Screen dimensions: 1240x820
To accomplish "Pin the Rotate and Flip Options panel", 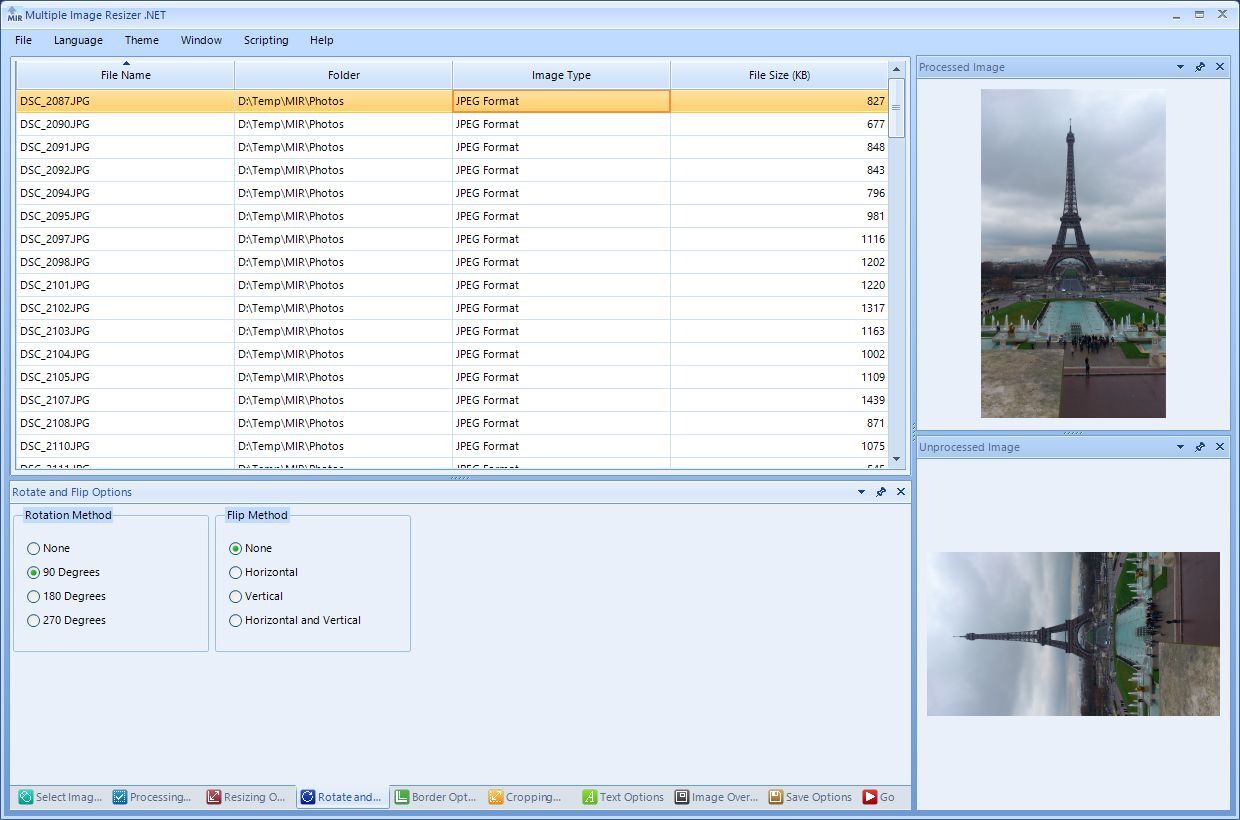I will (x=881, y=492).
